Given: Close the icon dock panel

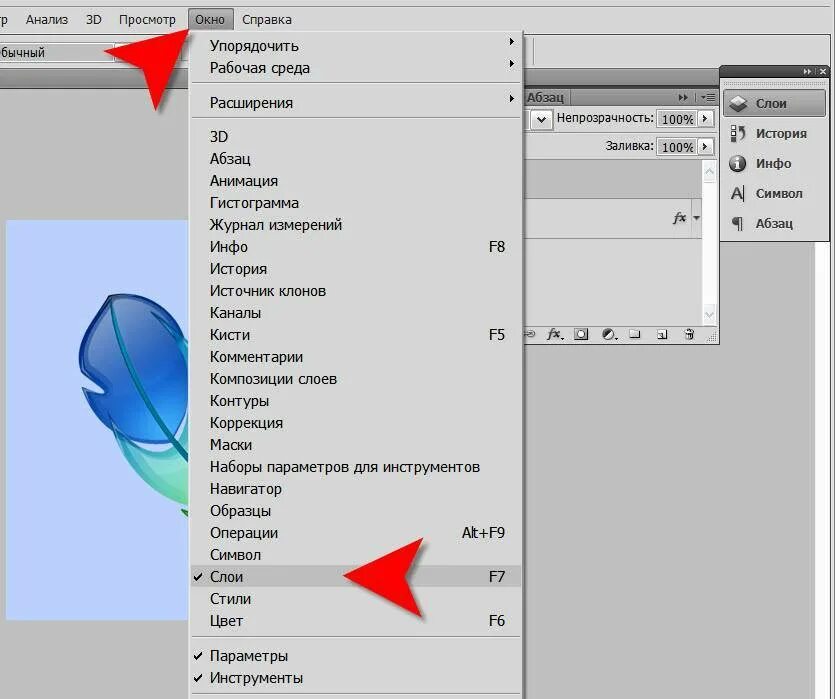Looking at the screenshot, I should [x=823, y=71].
